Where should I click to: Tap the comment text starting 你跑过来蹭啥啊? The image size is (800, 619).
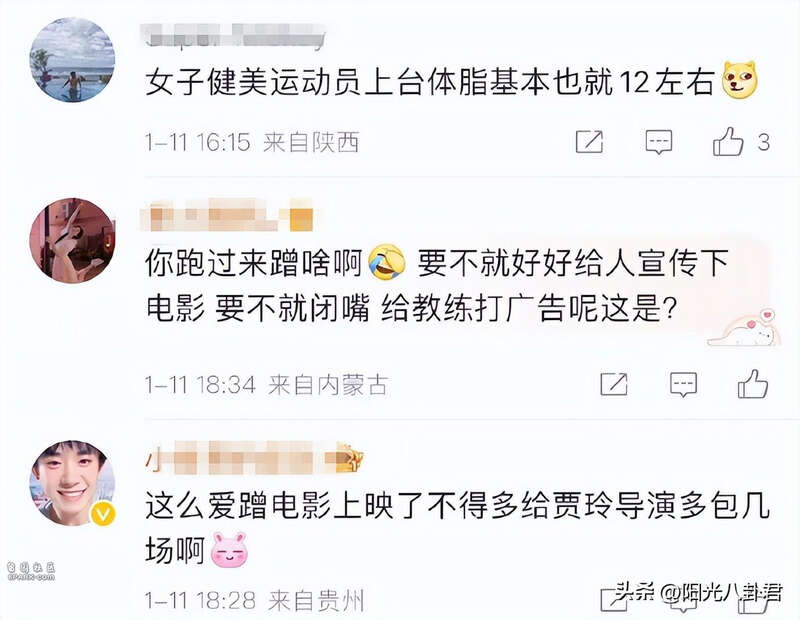tap(437, 286)
